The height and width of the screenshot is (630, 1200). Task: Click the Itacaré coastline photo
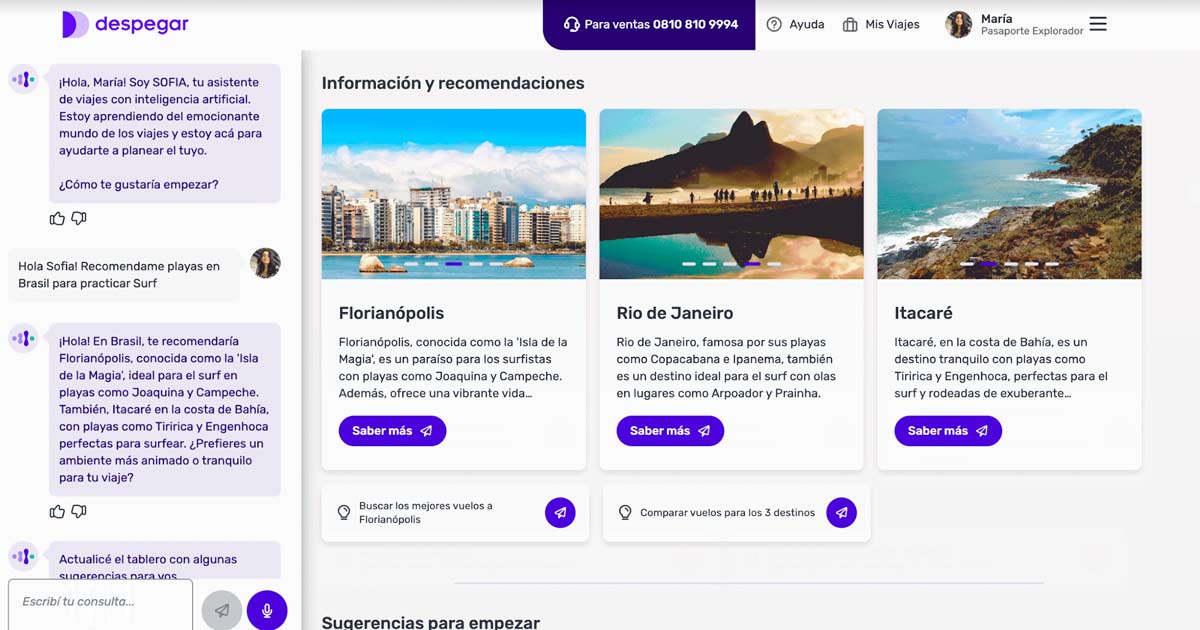1009,190
